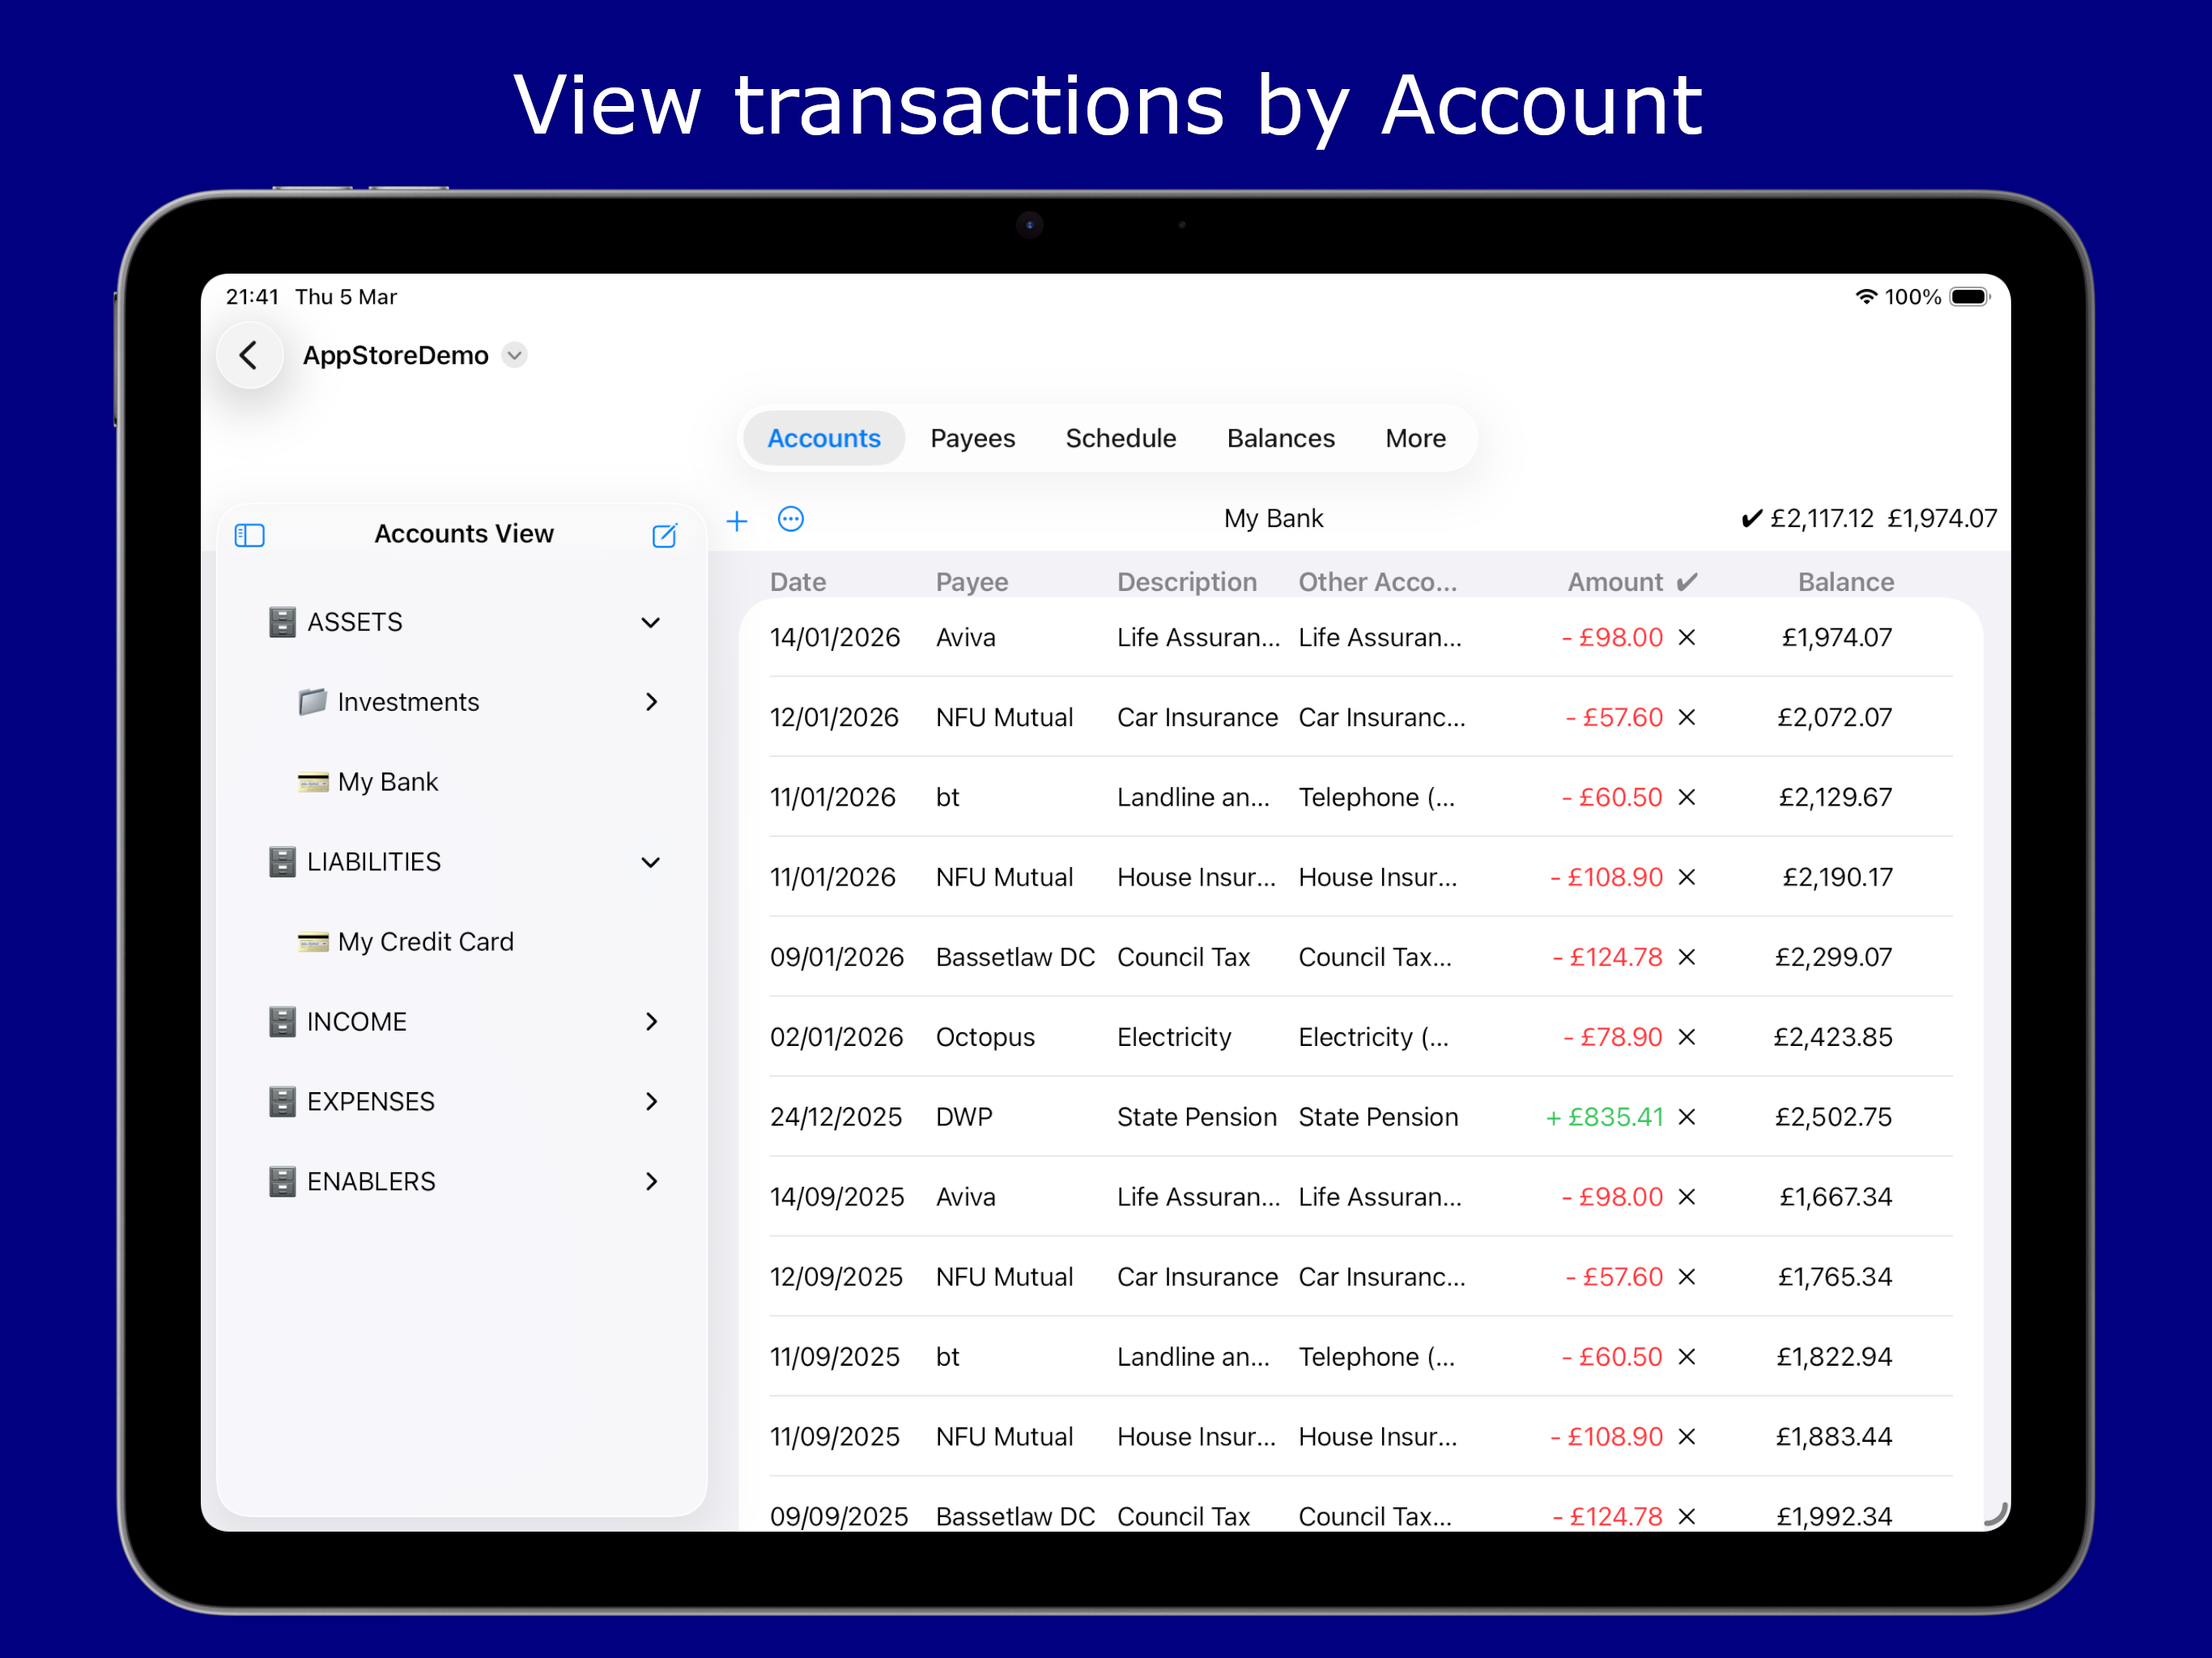
Task: Toggle the sidebar panel icon
Action: coord(249,535)
